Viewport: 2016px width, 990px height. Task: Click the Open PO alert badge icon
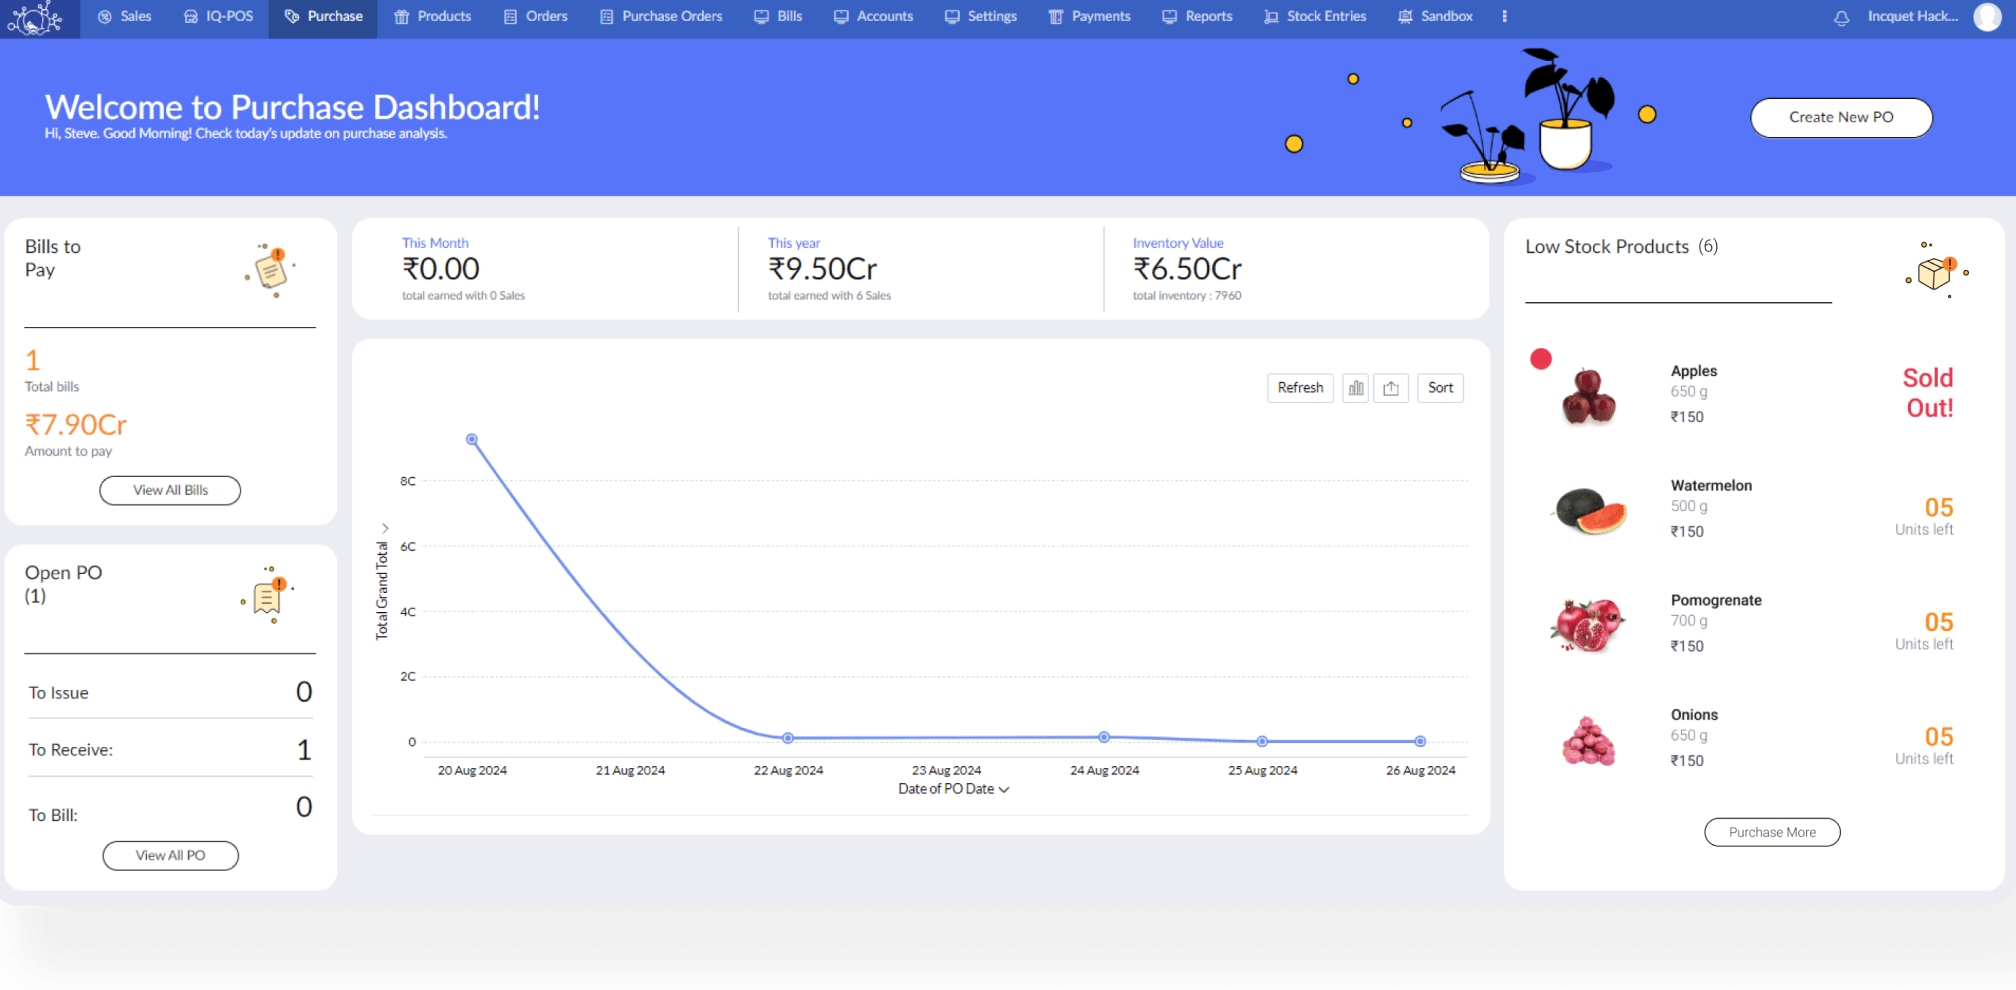[266, 596]
